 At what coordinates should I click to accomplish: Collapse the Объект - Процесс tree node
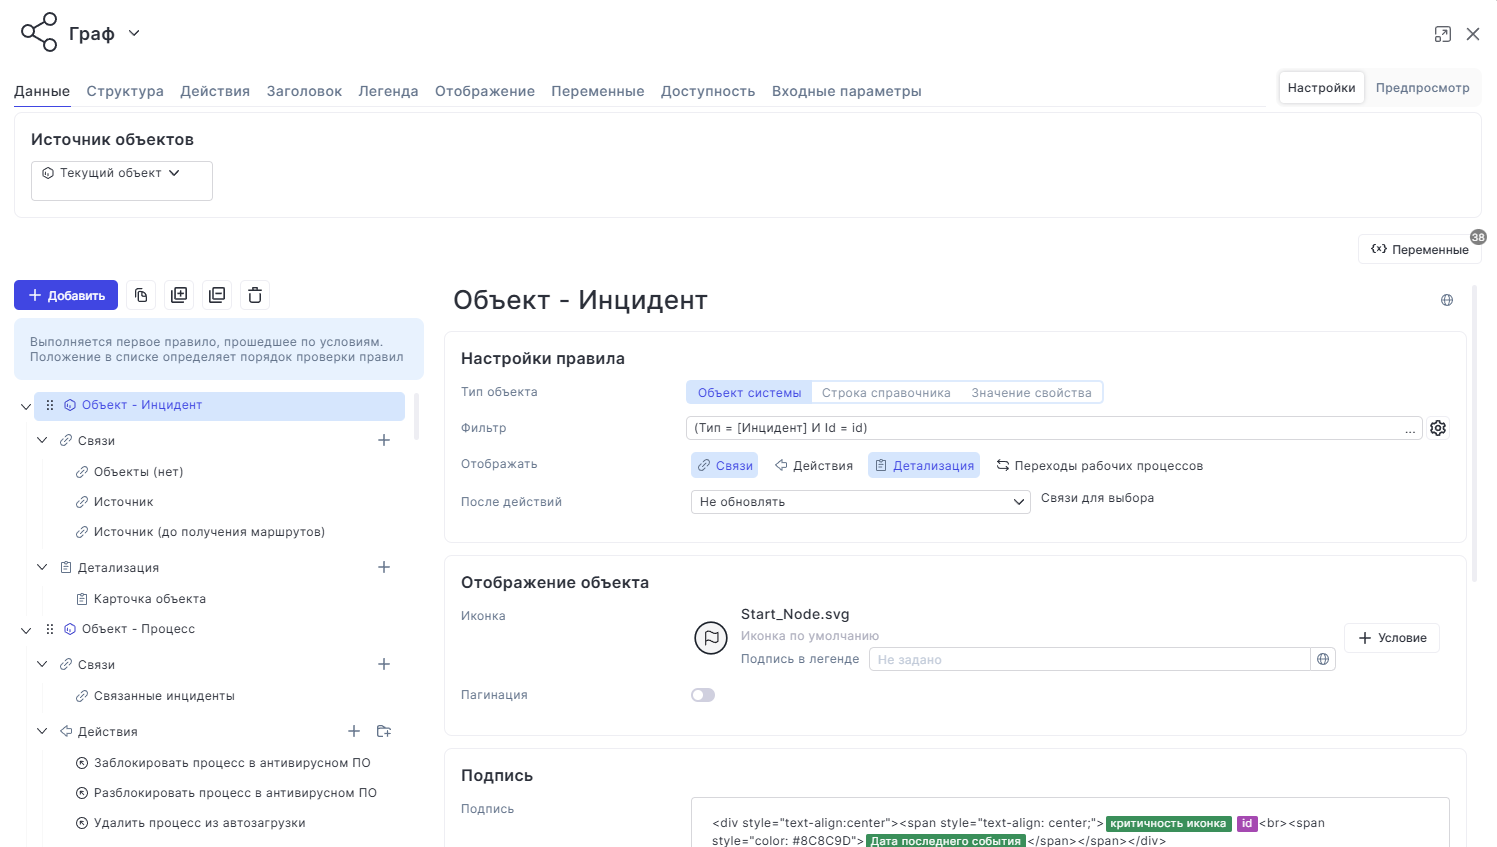click(x=26, y=630)
